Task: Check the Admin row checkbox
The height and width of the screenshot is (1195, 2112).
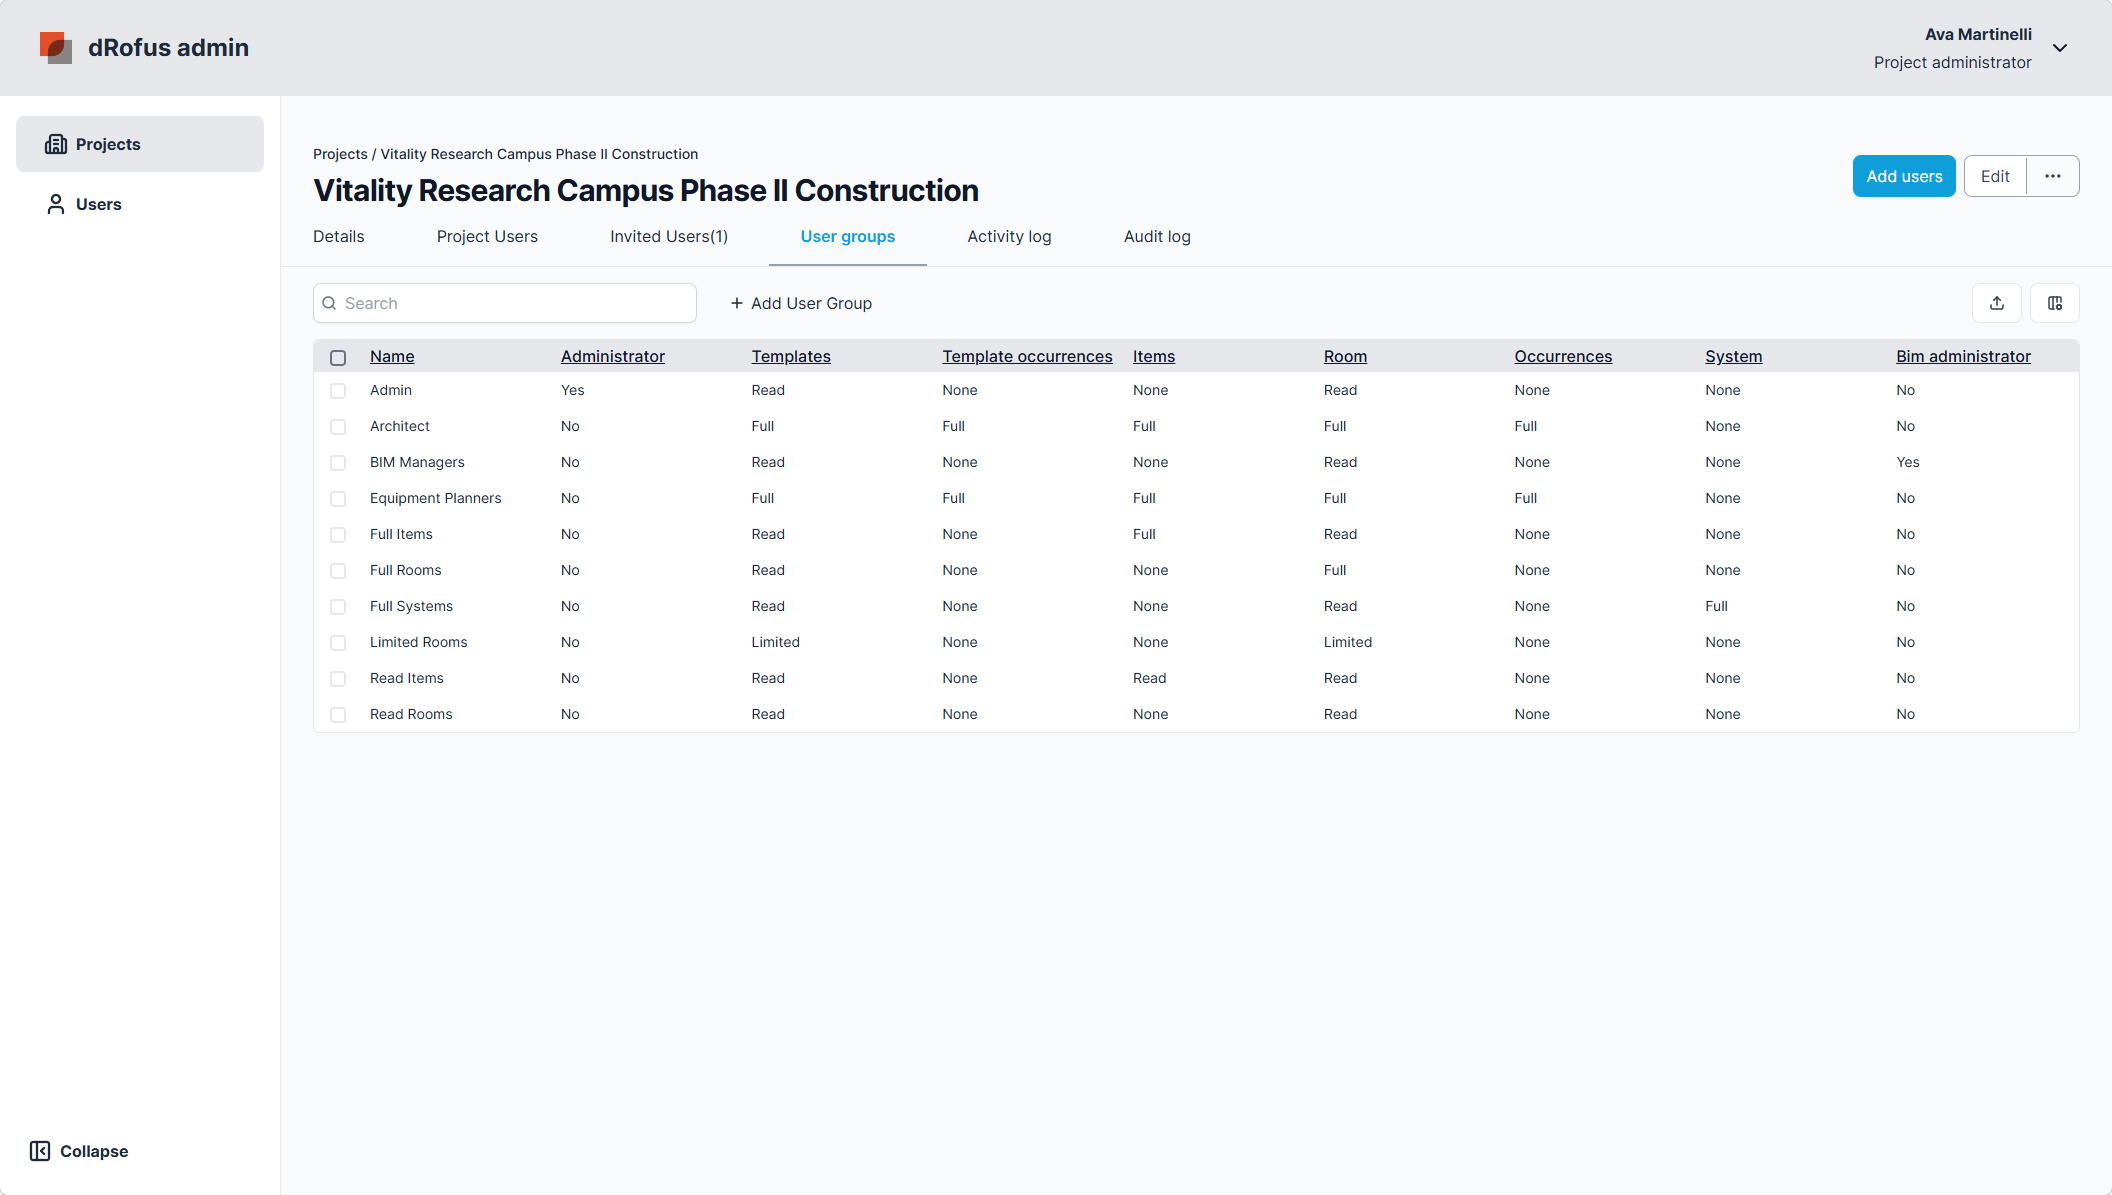Action: coord(338,391)
